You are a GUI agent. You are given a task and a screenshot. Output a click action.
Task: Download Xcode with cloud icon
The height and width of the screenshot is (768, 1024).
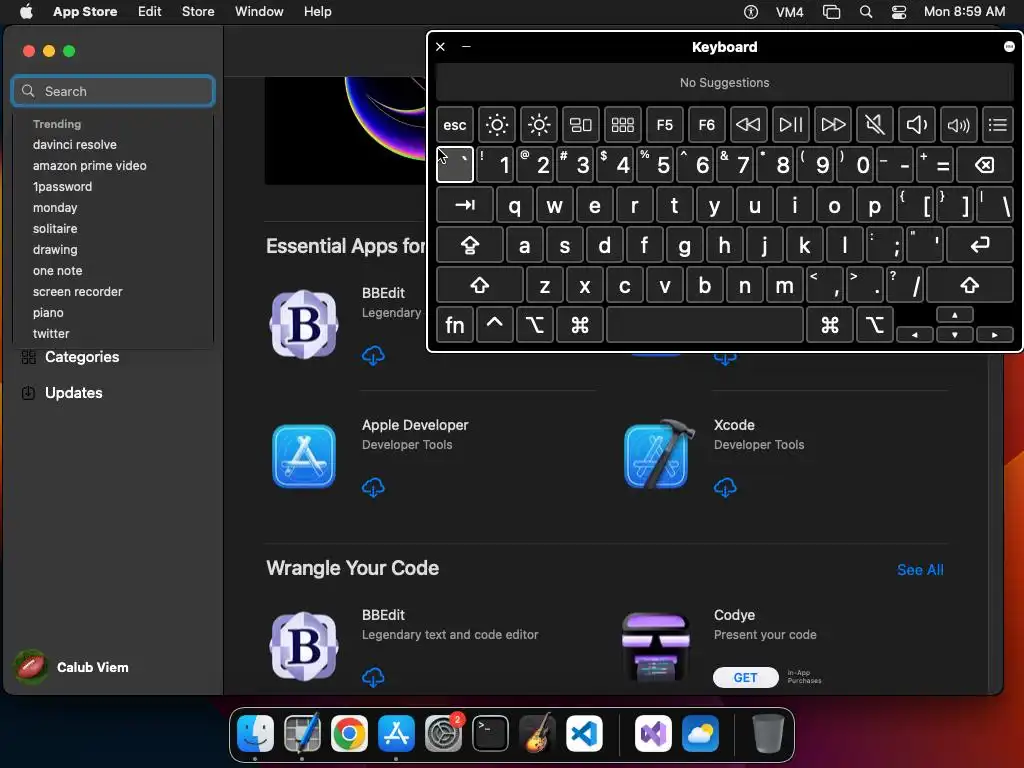click(725, 487)
